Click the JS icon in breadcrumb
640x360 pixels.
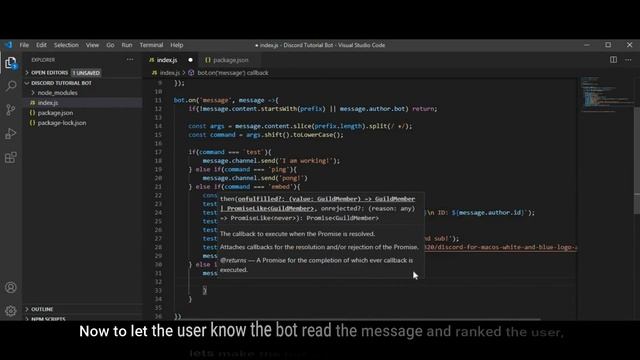[154, 73]
